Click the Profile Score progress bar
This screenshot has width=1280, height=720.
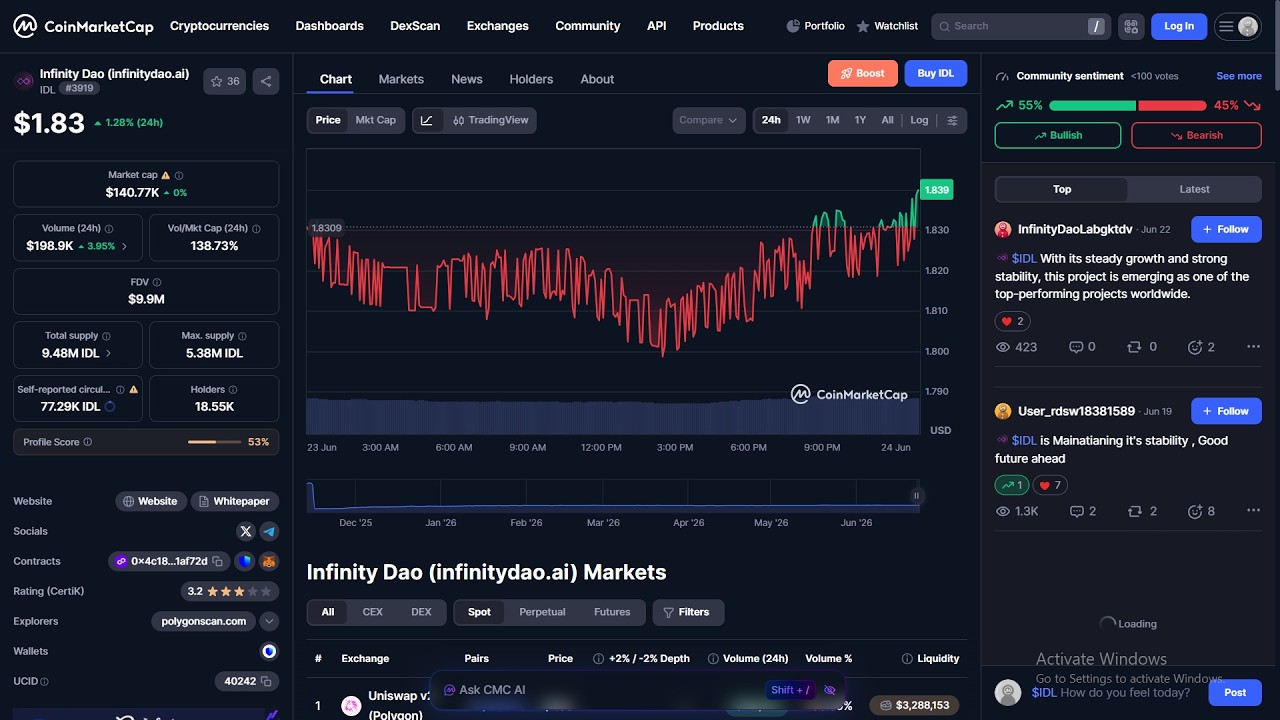click(x=214, y=442)
